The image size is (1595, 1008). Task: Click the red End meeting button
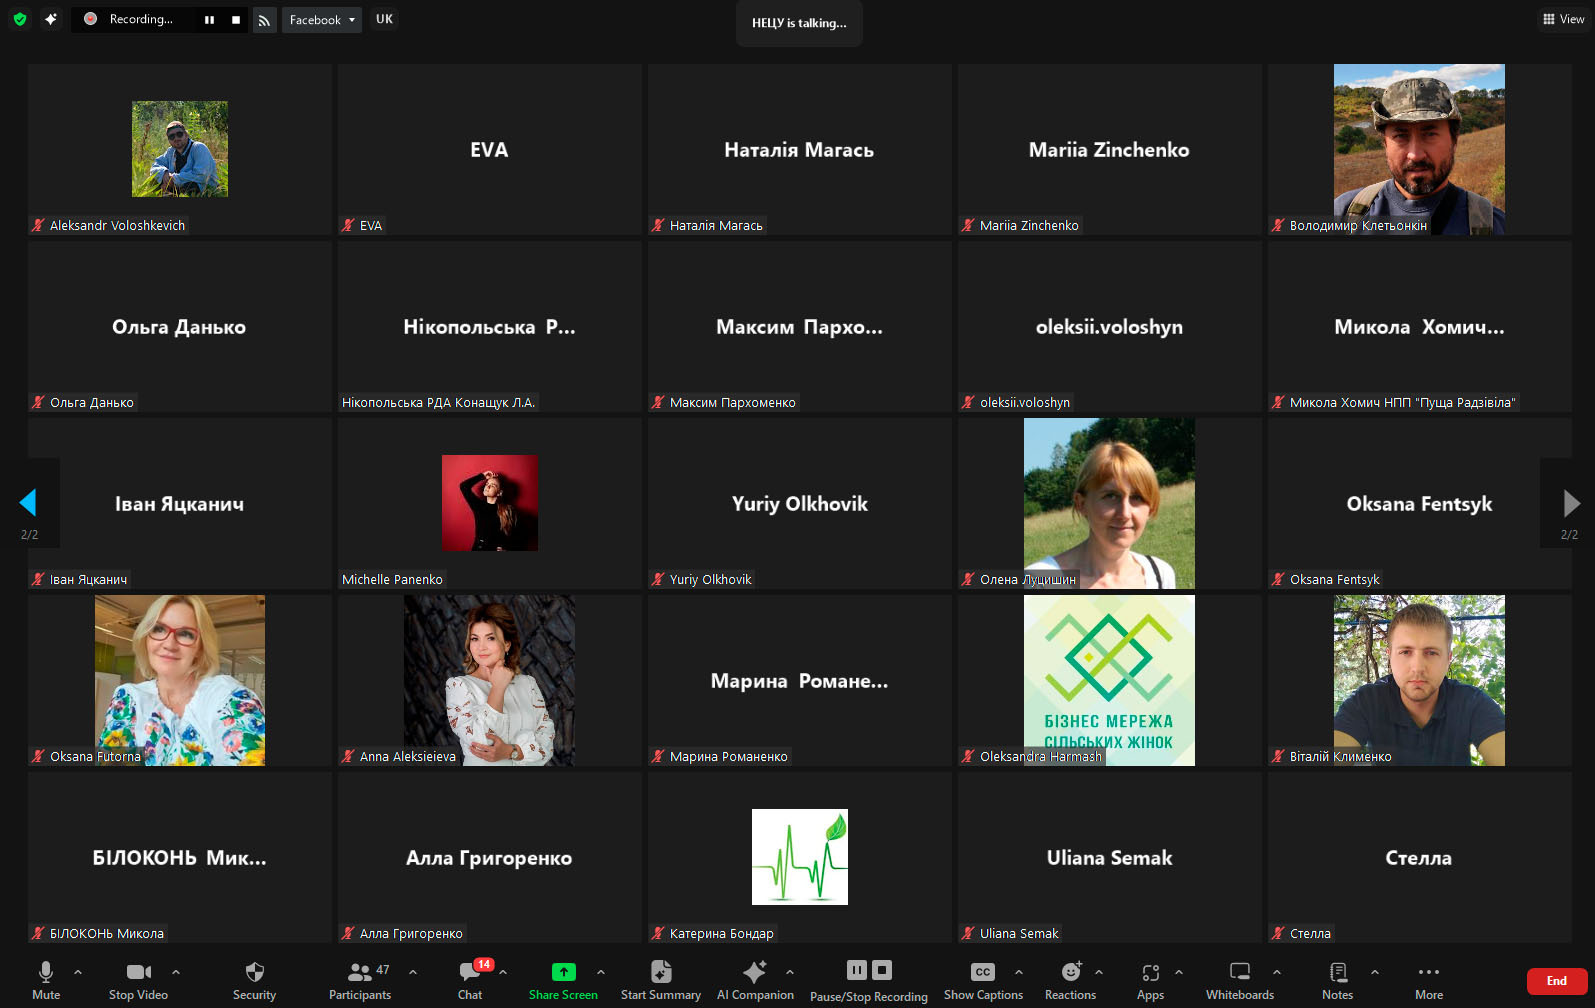coord(1556,981)
